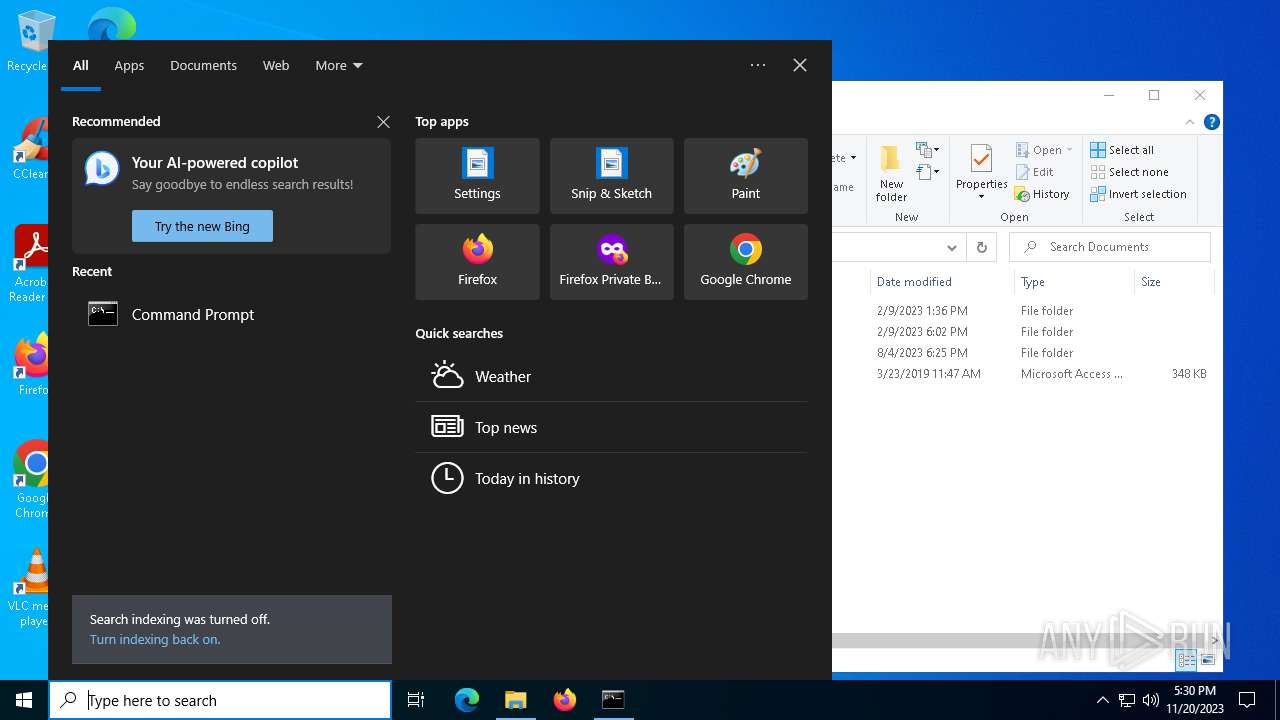Image resolution: width=1280 pixels, height=720 pixels.
Task: Click the taskbar search box
Action: point(220,700)
